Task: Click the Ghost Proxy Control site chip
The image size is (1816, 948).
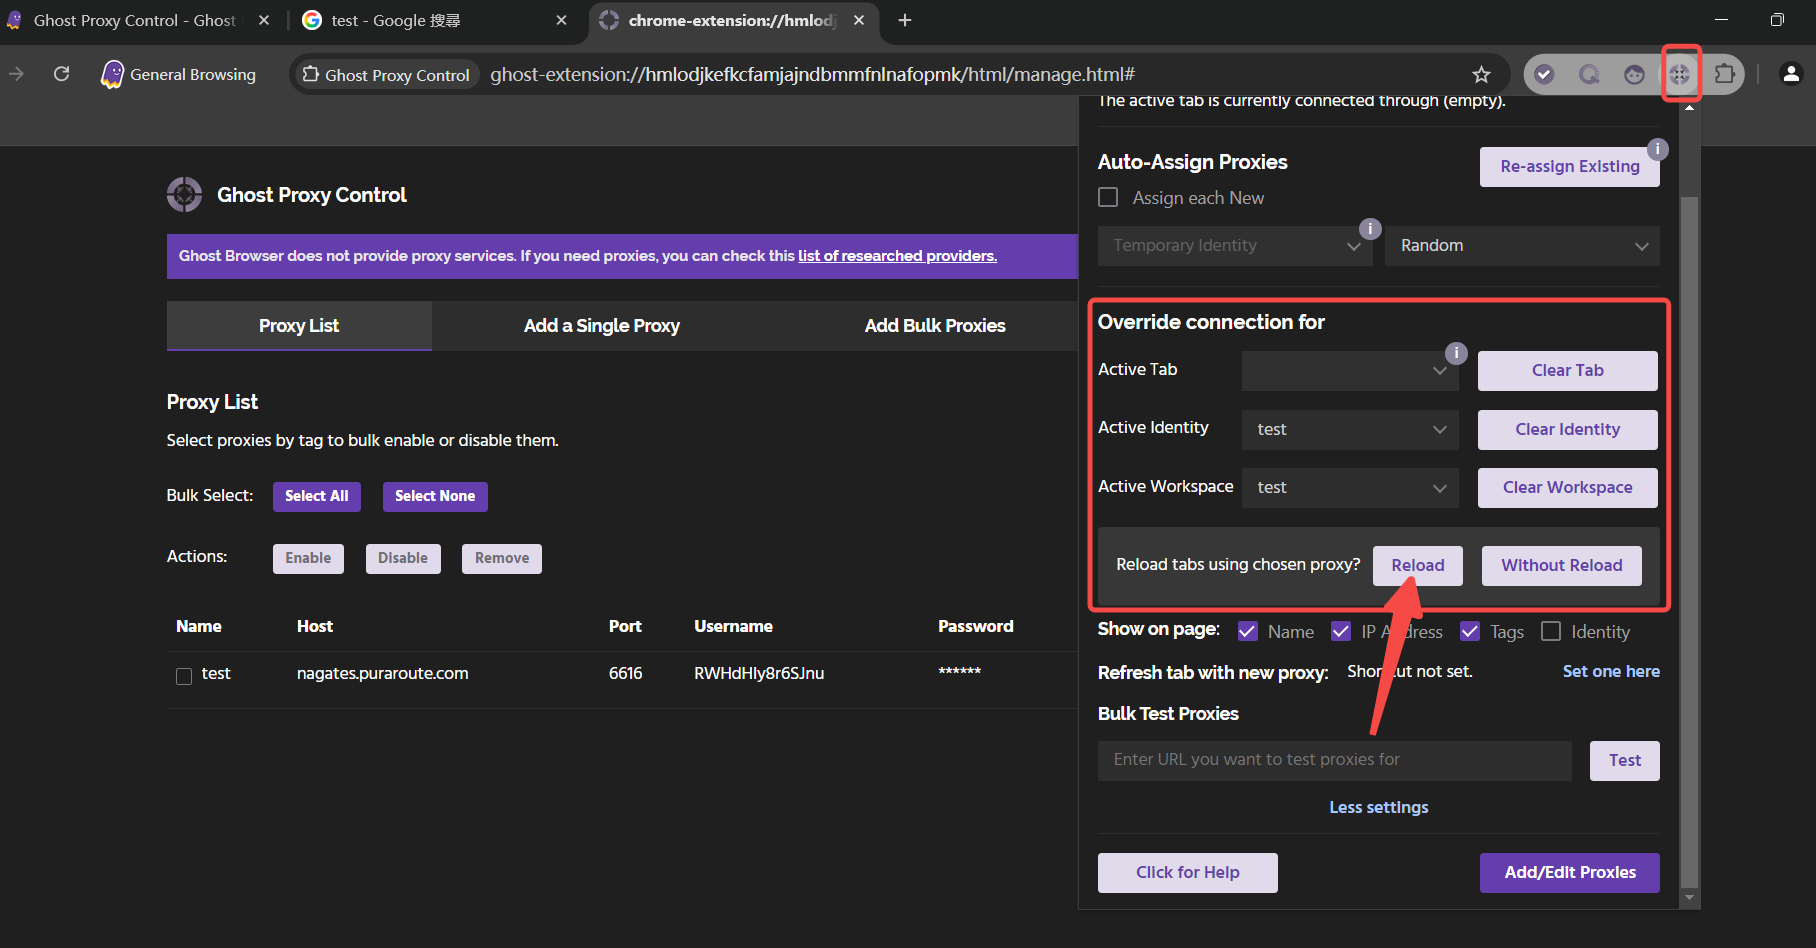Action: coord(386,75)
